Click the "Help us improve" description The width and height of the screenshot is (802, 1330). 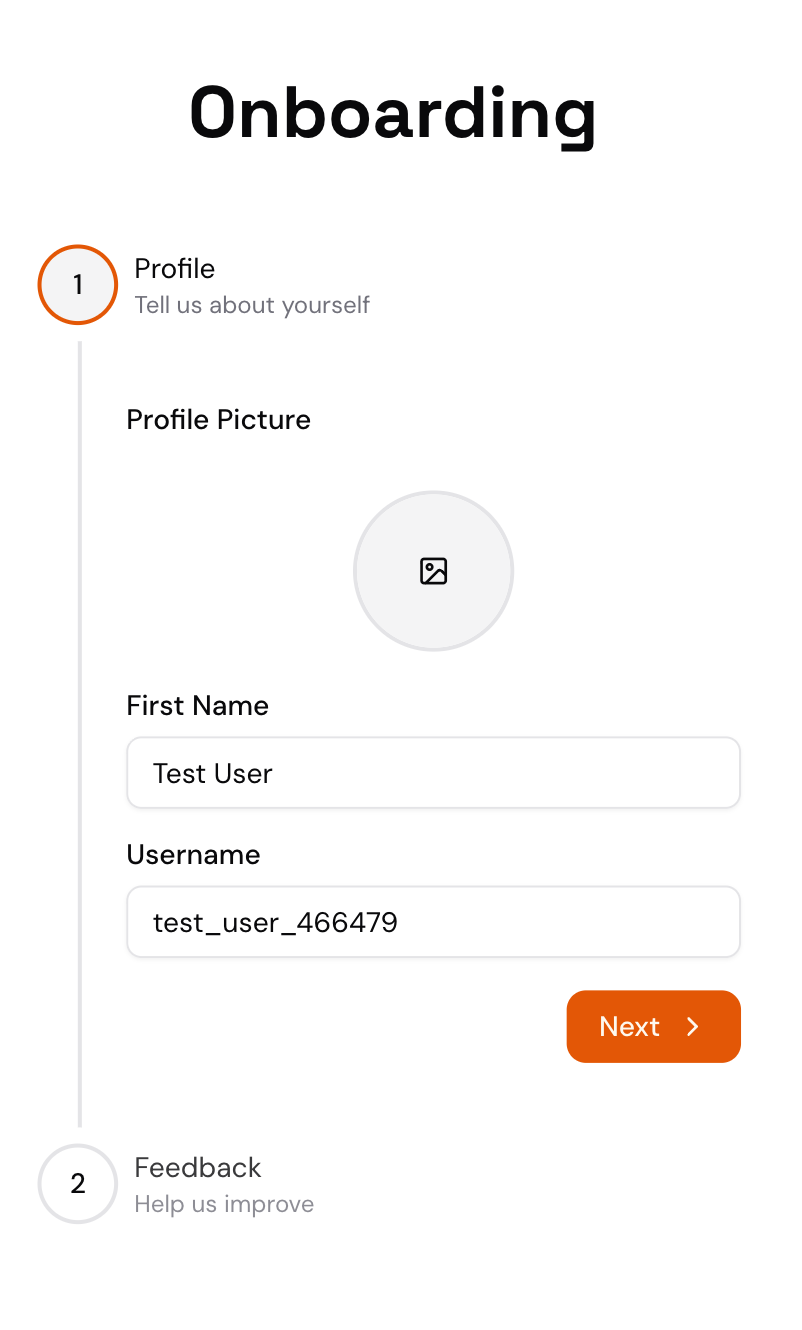click(x=224, y=1204)
